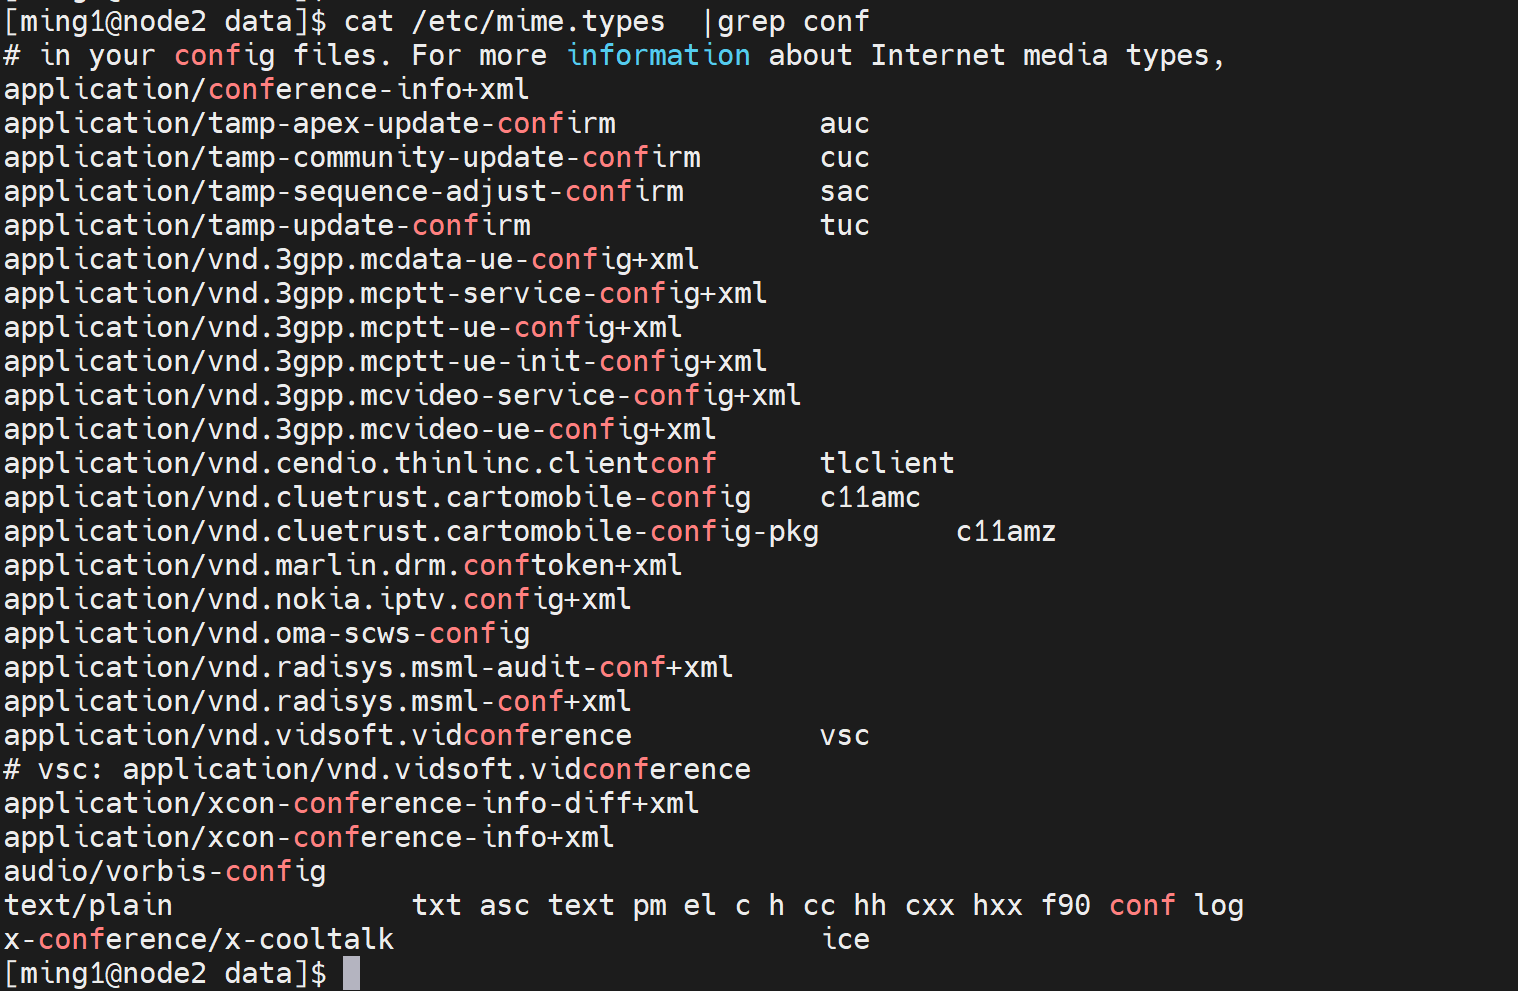Viewport: 1518px width, 991px height.
Task: Click the 'tuc' extension on the tamp-update-confirm line
Action: point(844,225)
